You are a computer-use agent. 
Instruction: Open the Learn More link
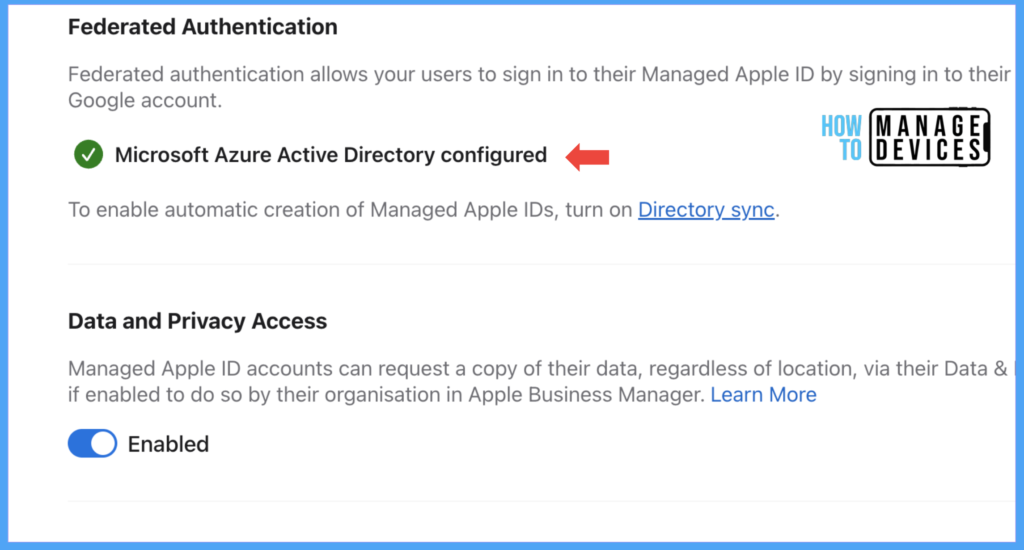(x=763, y=395)
